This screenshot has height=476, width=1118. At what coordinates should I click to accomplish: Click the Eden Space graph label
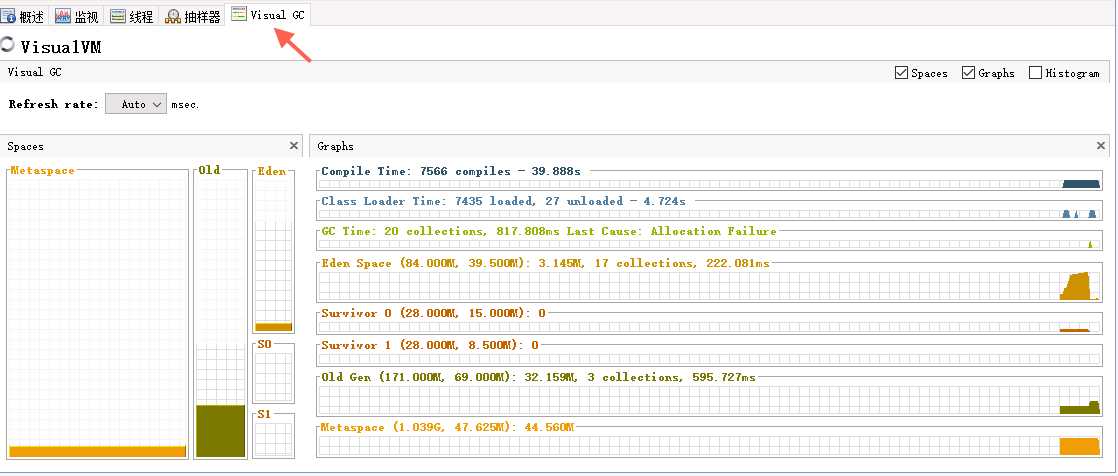tap(545, 263)
